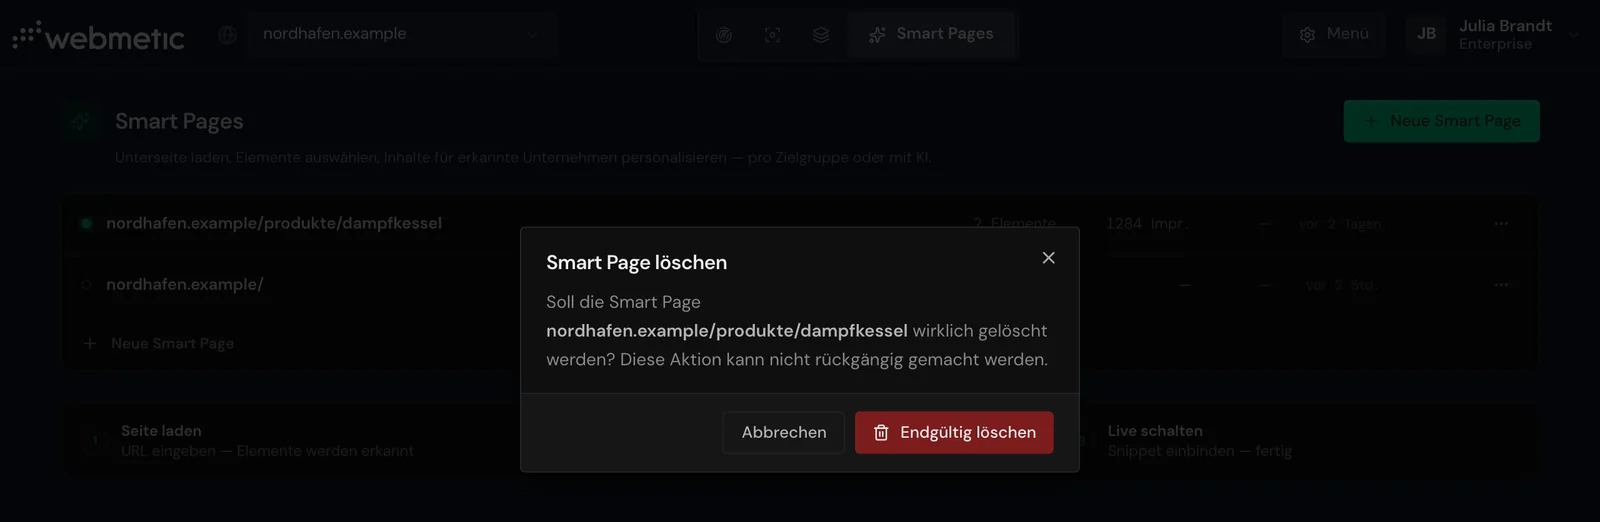Select the Live schalten step
Image resolution: width=1600 pixels, height=522 pixels.
point(1200,440)
